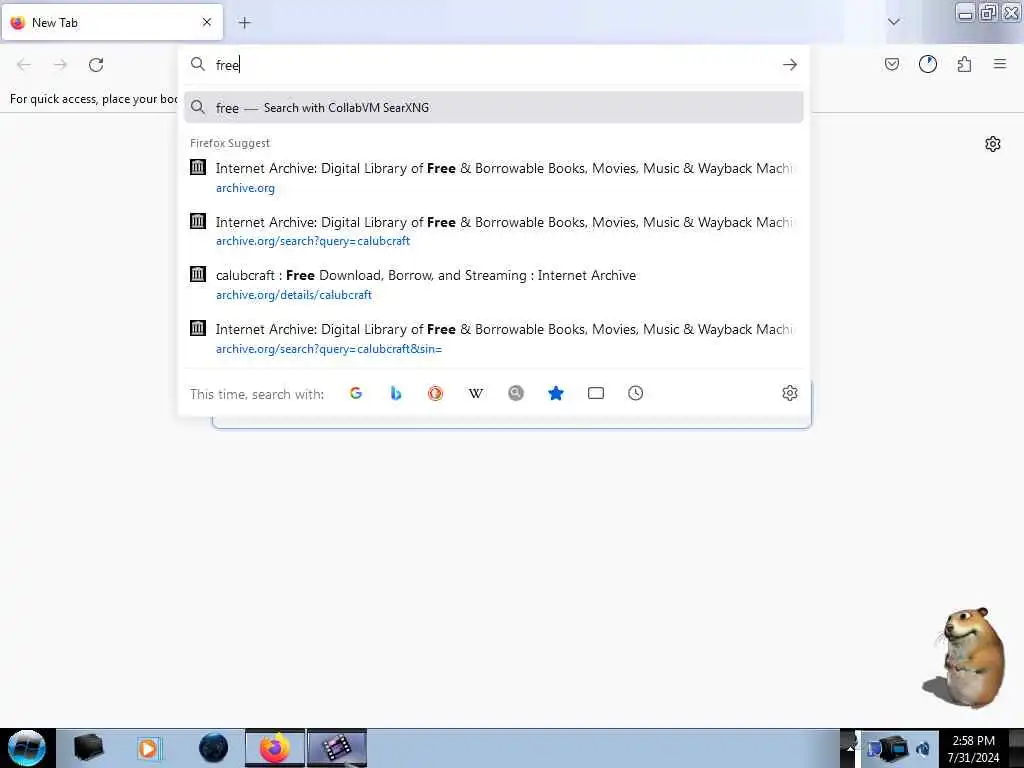1024x768 pixels.
Task: Click the volume icon in system tray
Action: pyautogui.click(x=923, y=749)
